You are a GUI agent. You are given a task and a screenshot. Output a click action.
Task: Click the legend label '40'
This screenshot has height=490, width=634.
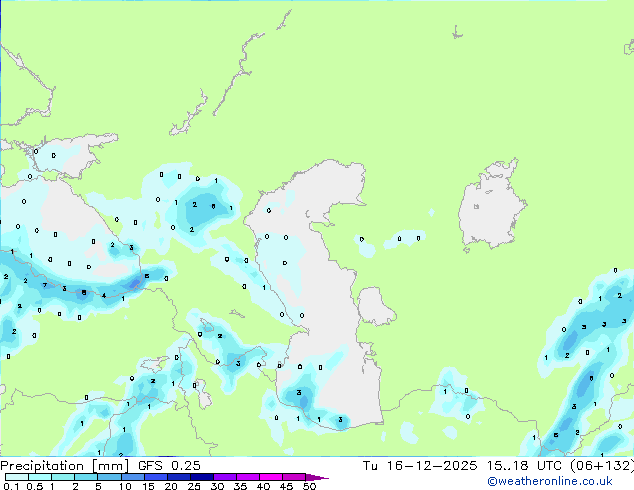pyautogui.click(x=264, y=486)
